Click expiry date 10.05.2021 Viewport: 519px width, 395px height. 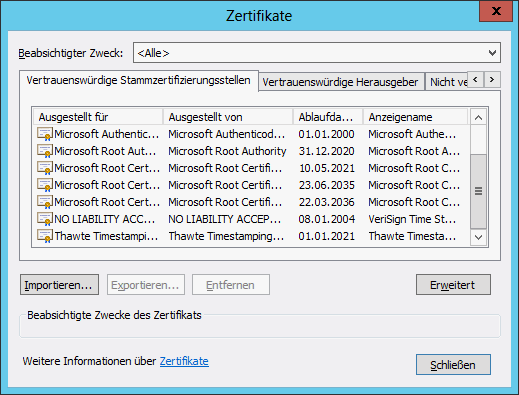326,168
